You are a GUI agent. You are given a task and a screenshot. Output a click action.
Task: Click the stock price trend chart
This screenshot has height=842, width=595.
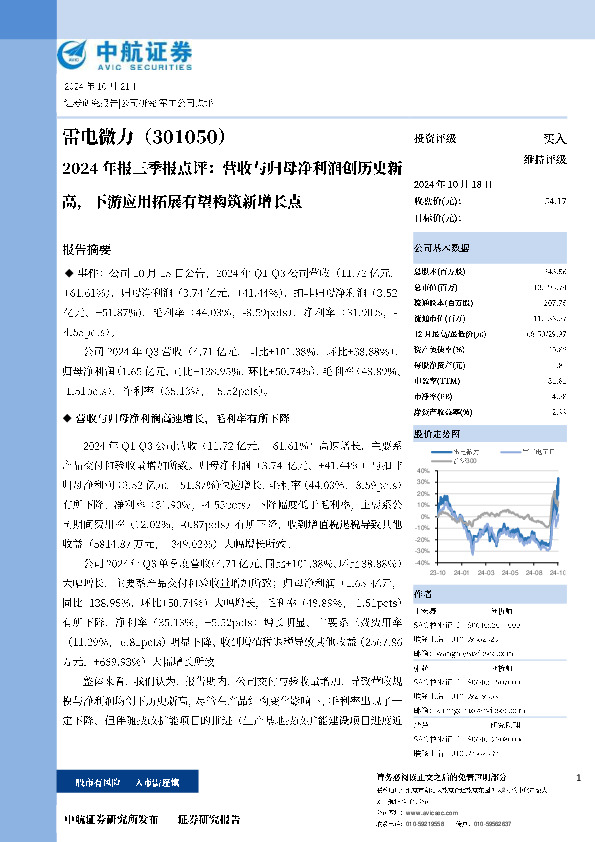[x=490, y=512]
